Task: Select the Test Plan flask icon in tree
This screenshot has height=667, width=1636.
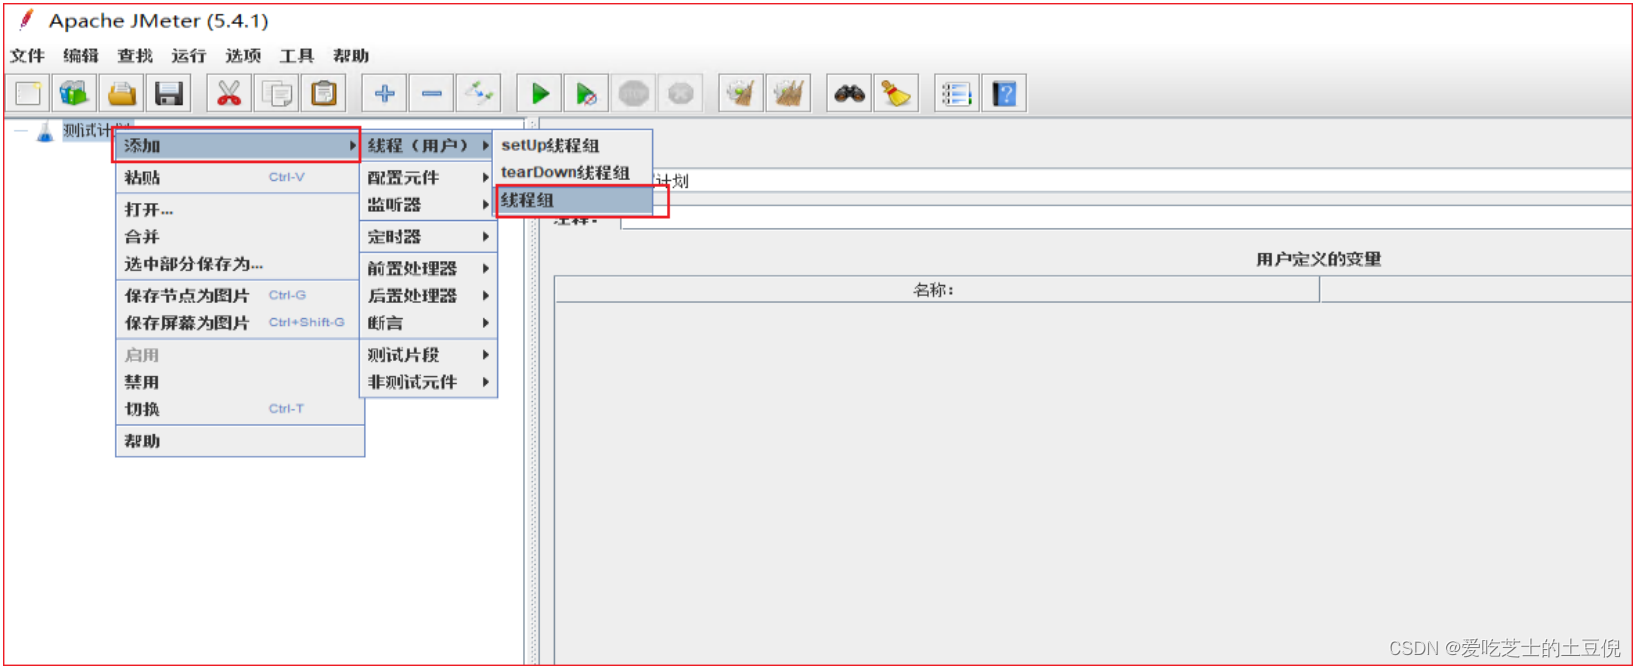Action: point(45,132)
